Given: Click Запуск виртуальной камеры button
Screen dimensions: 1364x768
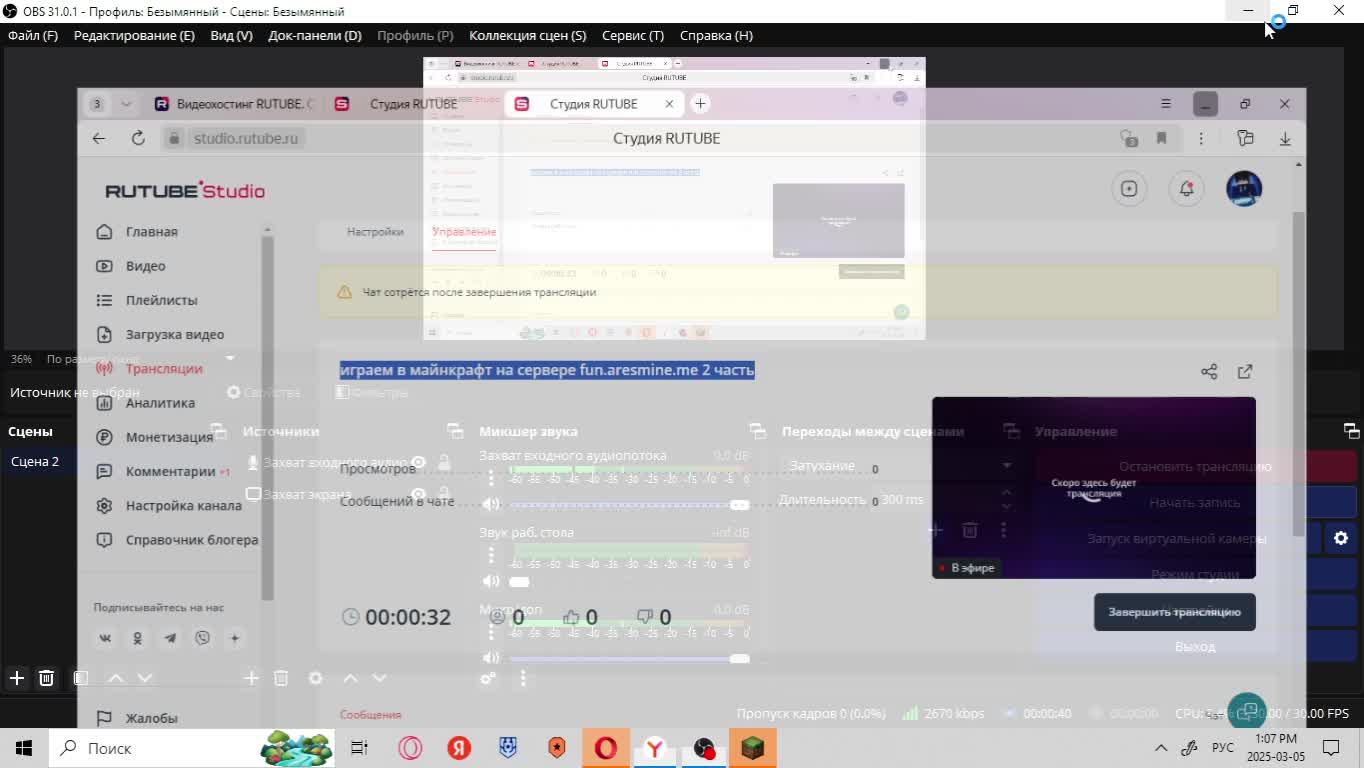Looking at the screenshot, I should [1177, 538].
